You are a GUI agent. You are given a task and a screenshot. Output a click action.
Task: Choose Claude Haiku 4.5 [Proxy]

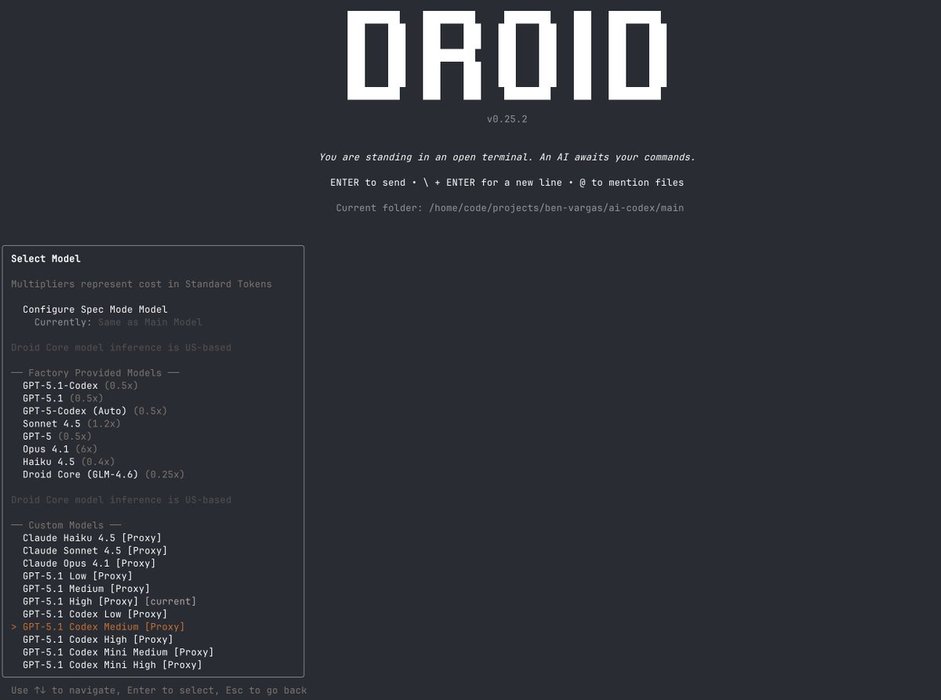[x=92, y=538]
